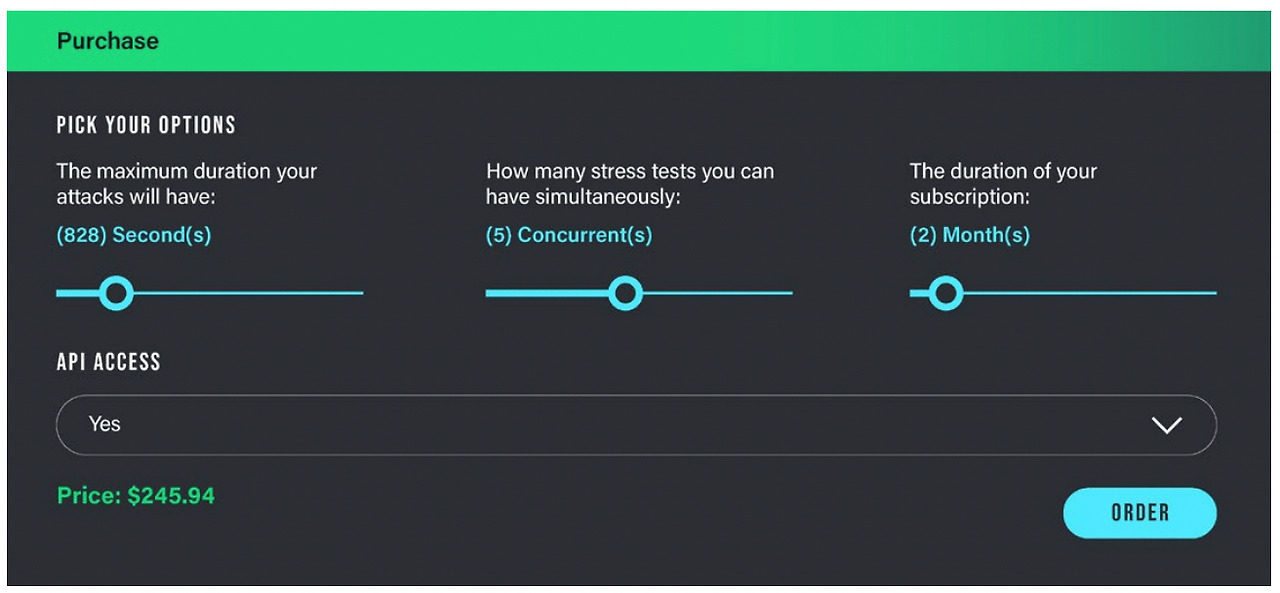Click the maximum attack duration description text
This screenshot has height=593, width=1280.
click(x=186, y=184)
